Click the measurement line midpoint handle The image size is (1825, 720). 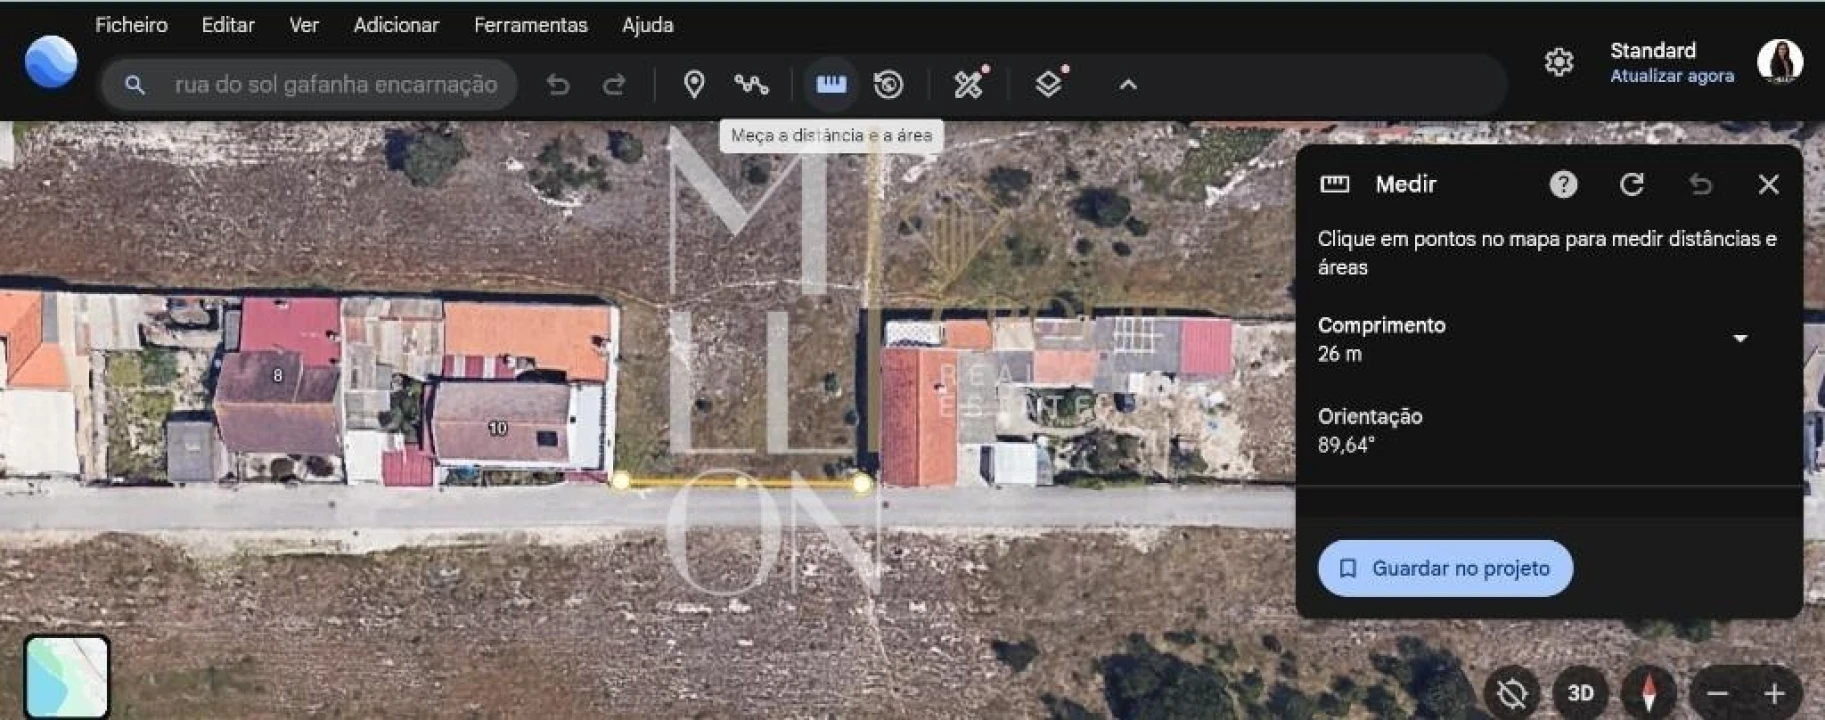(742, 482)
